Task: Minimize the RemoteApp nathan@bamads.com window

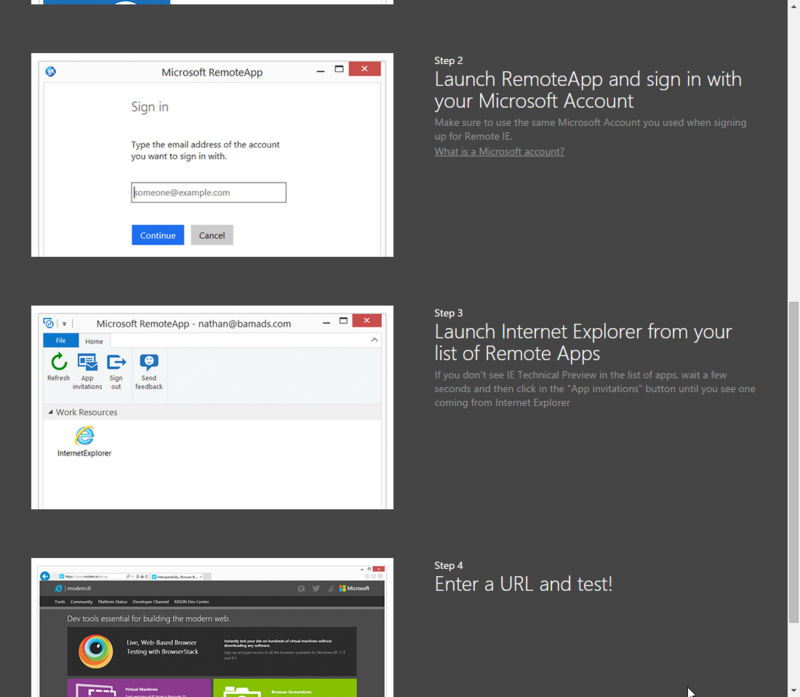Action: tap(327, 322)
